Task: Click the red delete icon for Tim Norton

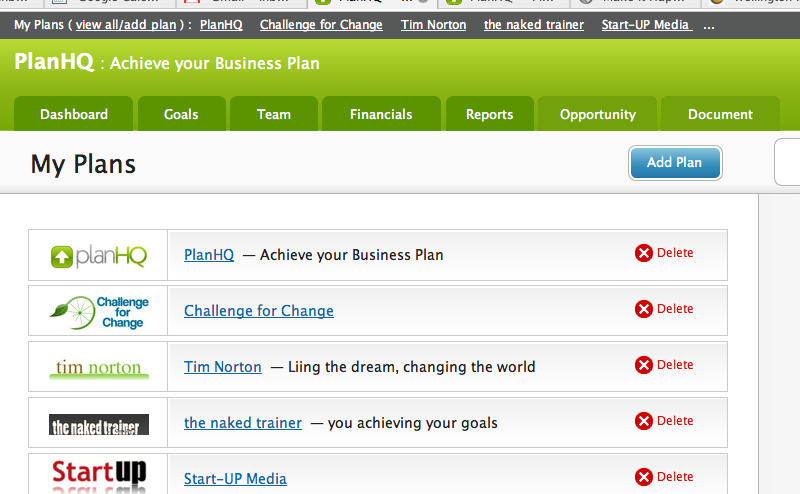Action: [644, 365]
